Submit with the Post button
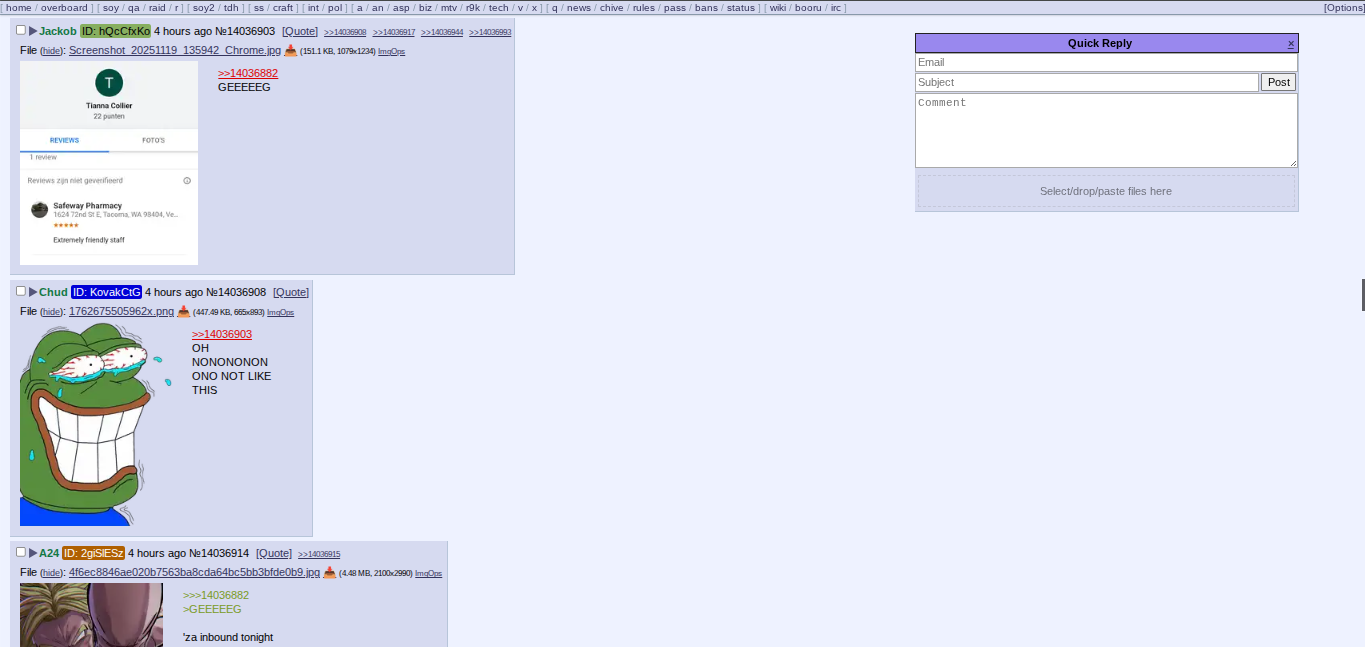 [1278, 82]
